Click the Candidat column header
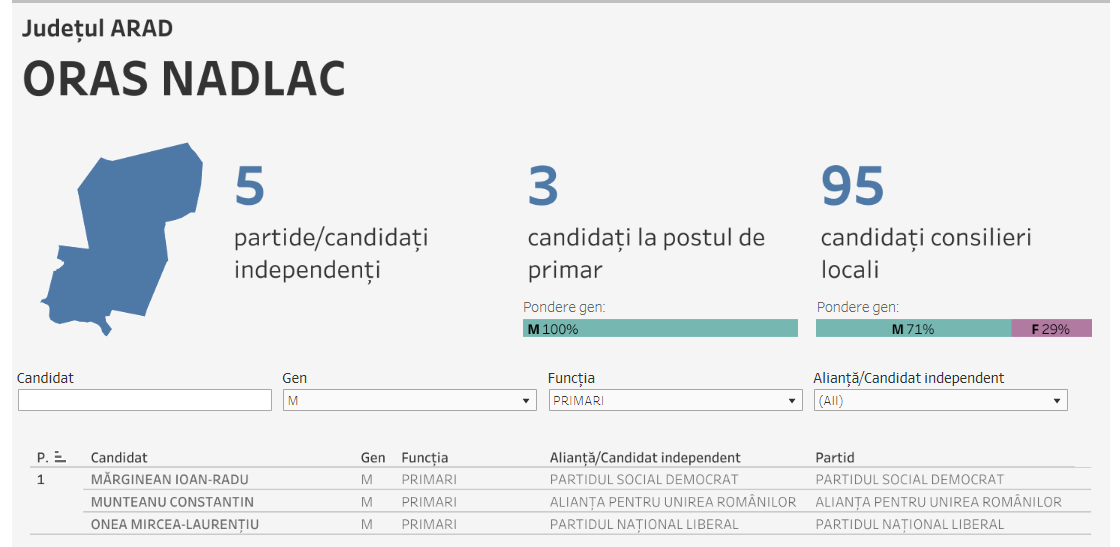 [x=119, y=458]
